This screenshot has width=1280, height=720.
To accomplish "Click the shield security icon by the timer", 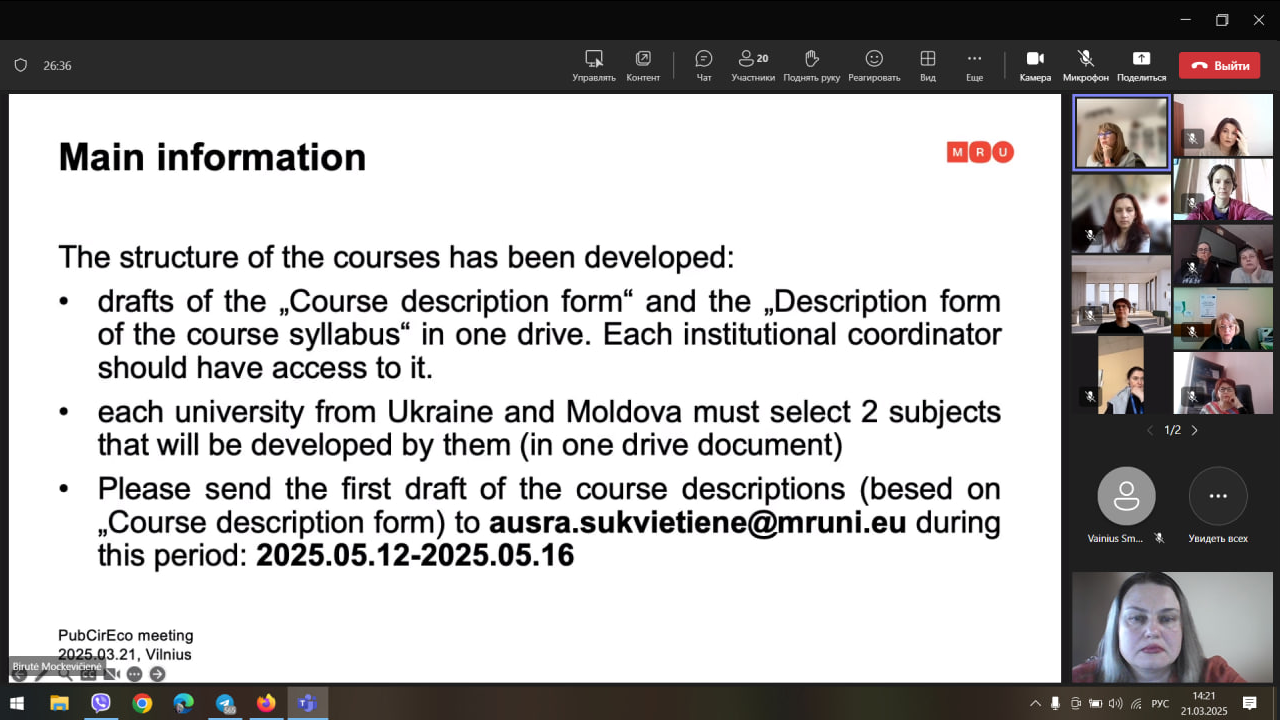I will [20, 66].
